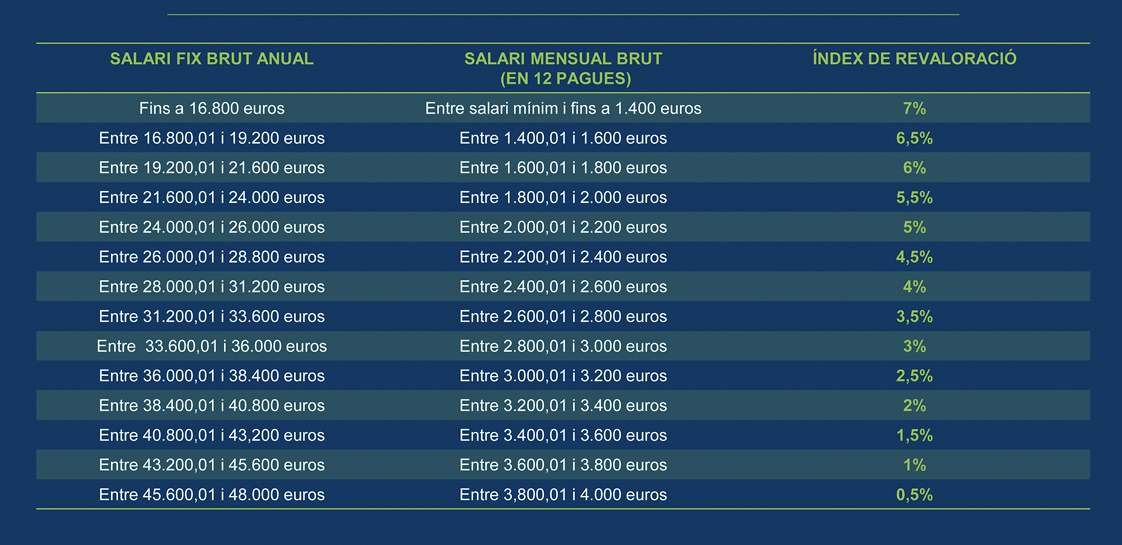Select the "SALARI MENSUAL BRUT" column header
The image size is (1122, 545).
pyautogui.click(x=563, y=59)
